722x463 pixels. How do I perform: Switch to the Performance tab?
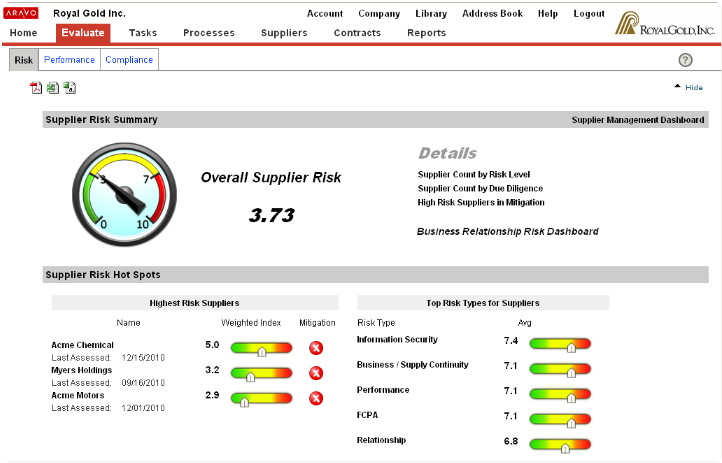69,60
